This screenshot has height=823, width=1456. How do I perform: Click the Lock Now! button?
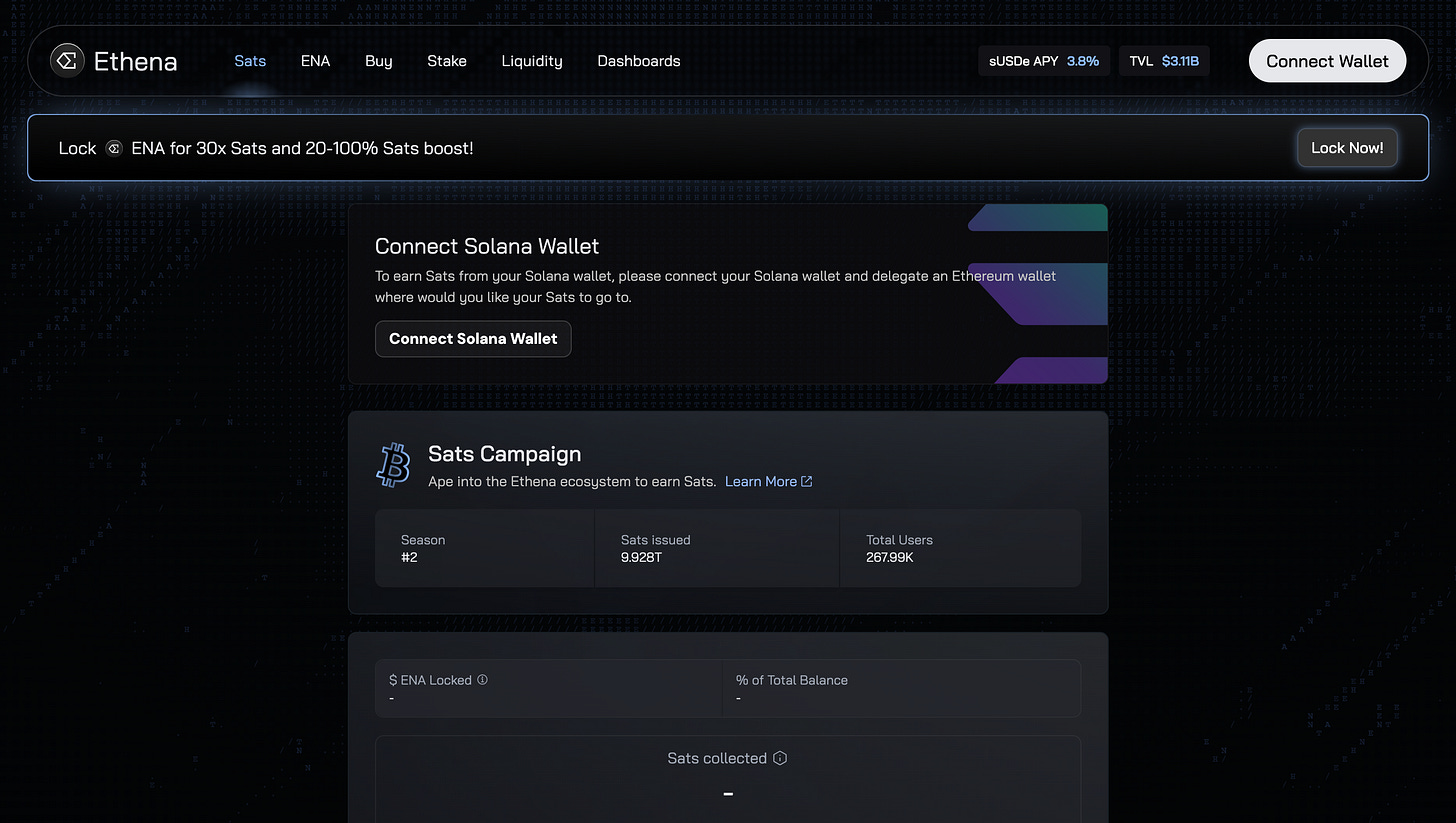pos(1347,148)
